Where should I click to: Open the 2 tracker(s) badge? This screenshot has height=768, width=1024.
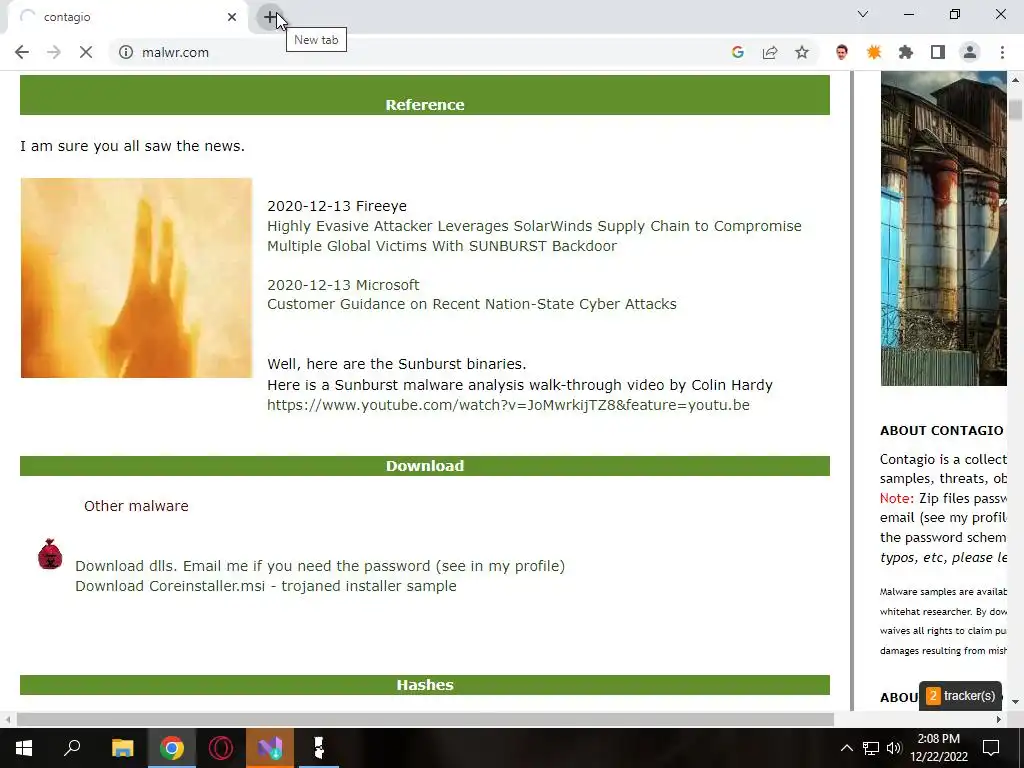[961, 696]
